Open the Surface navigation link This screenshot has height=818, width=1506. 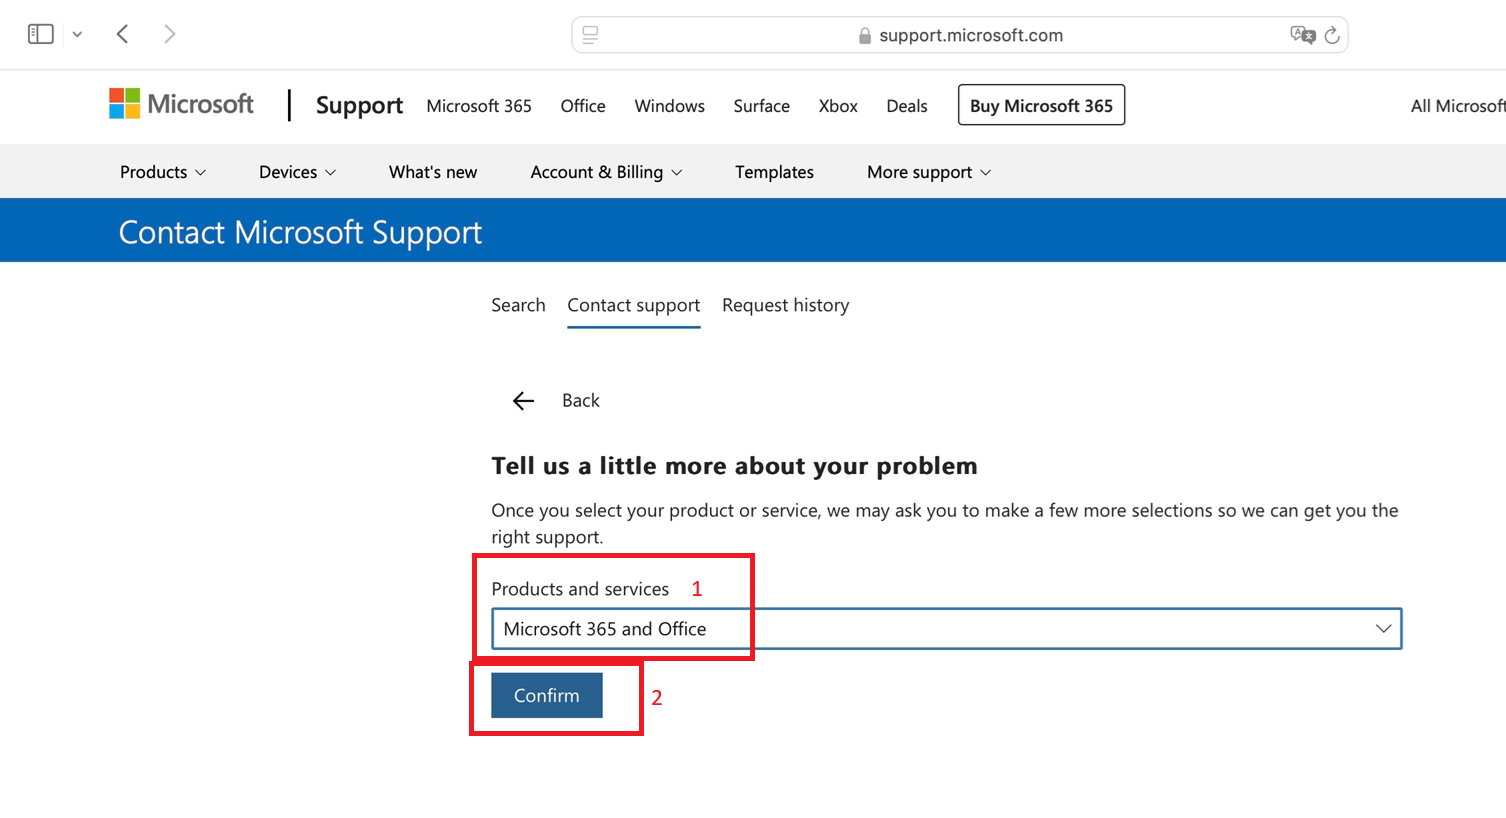(761, 106)
